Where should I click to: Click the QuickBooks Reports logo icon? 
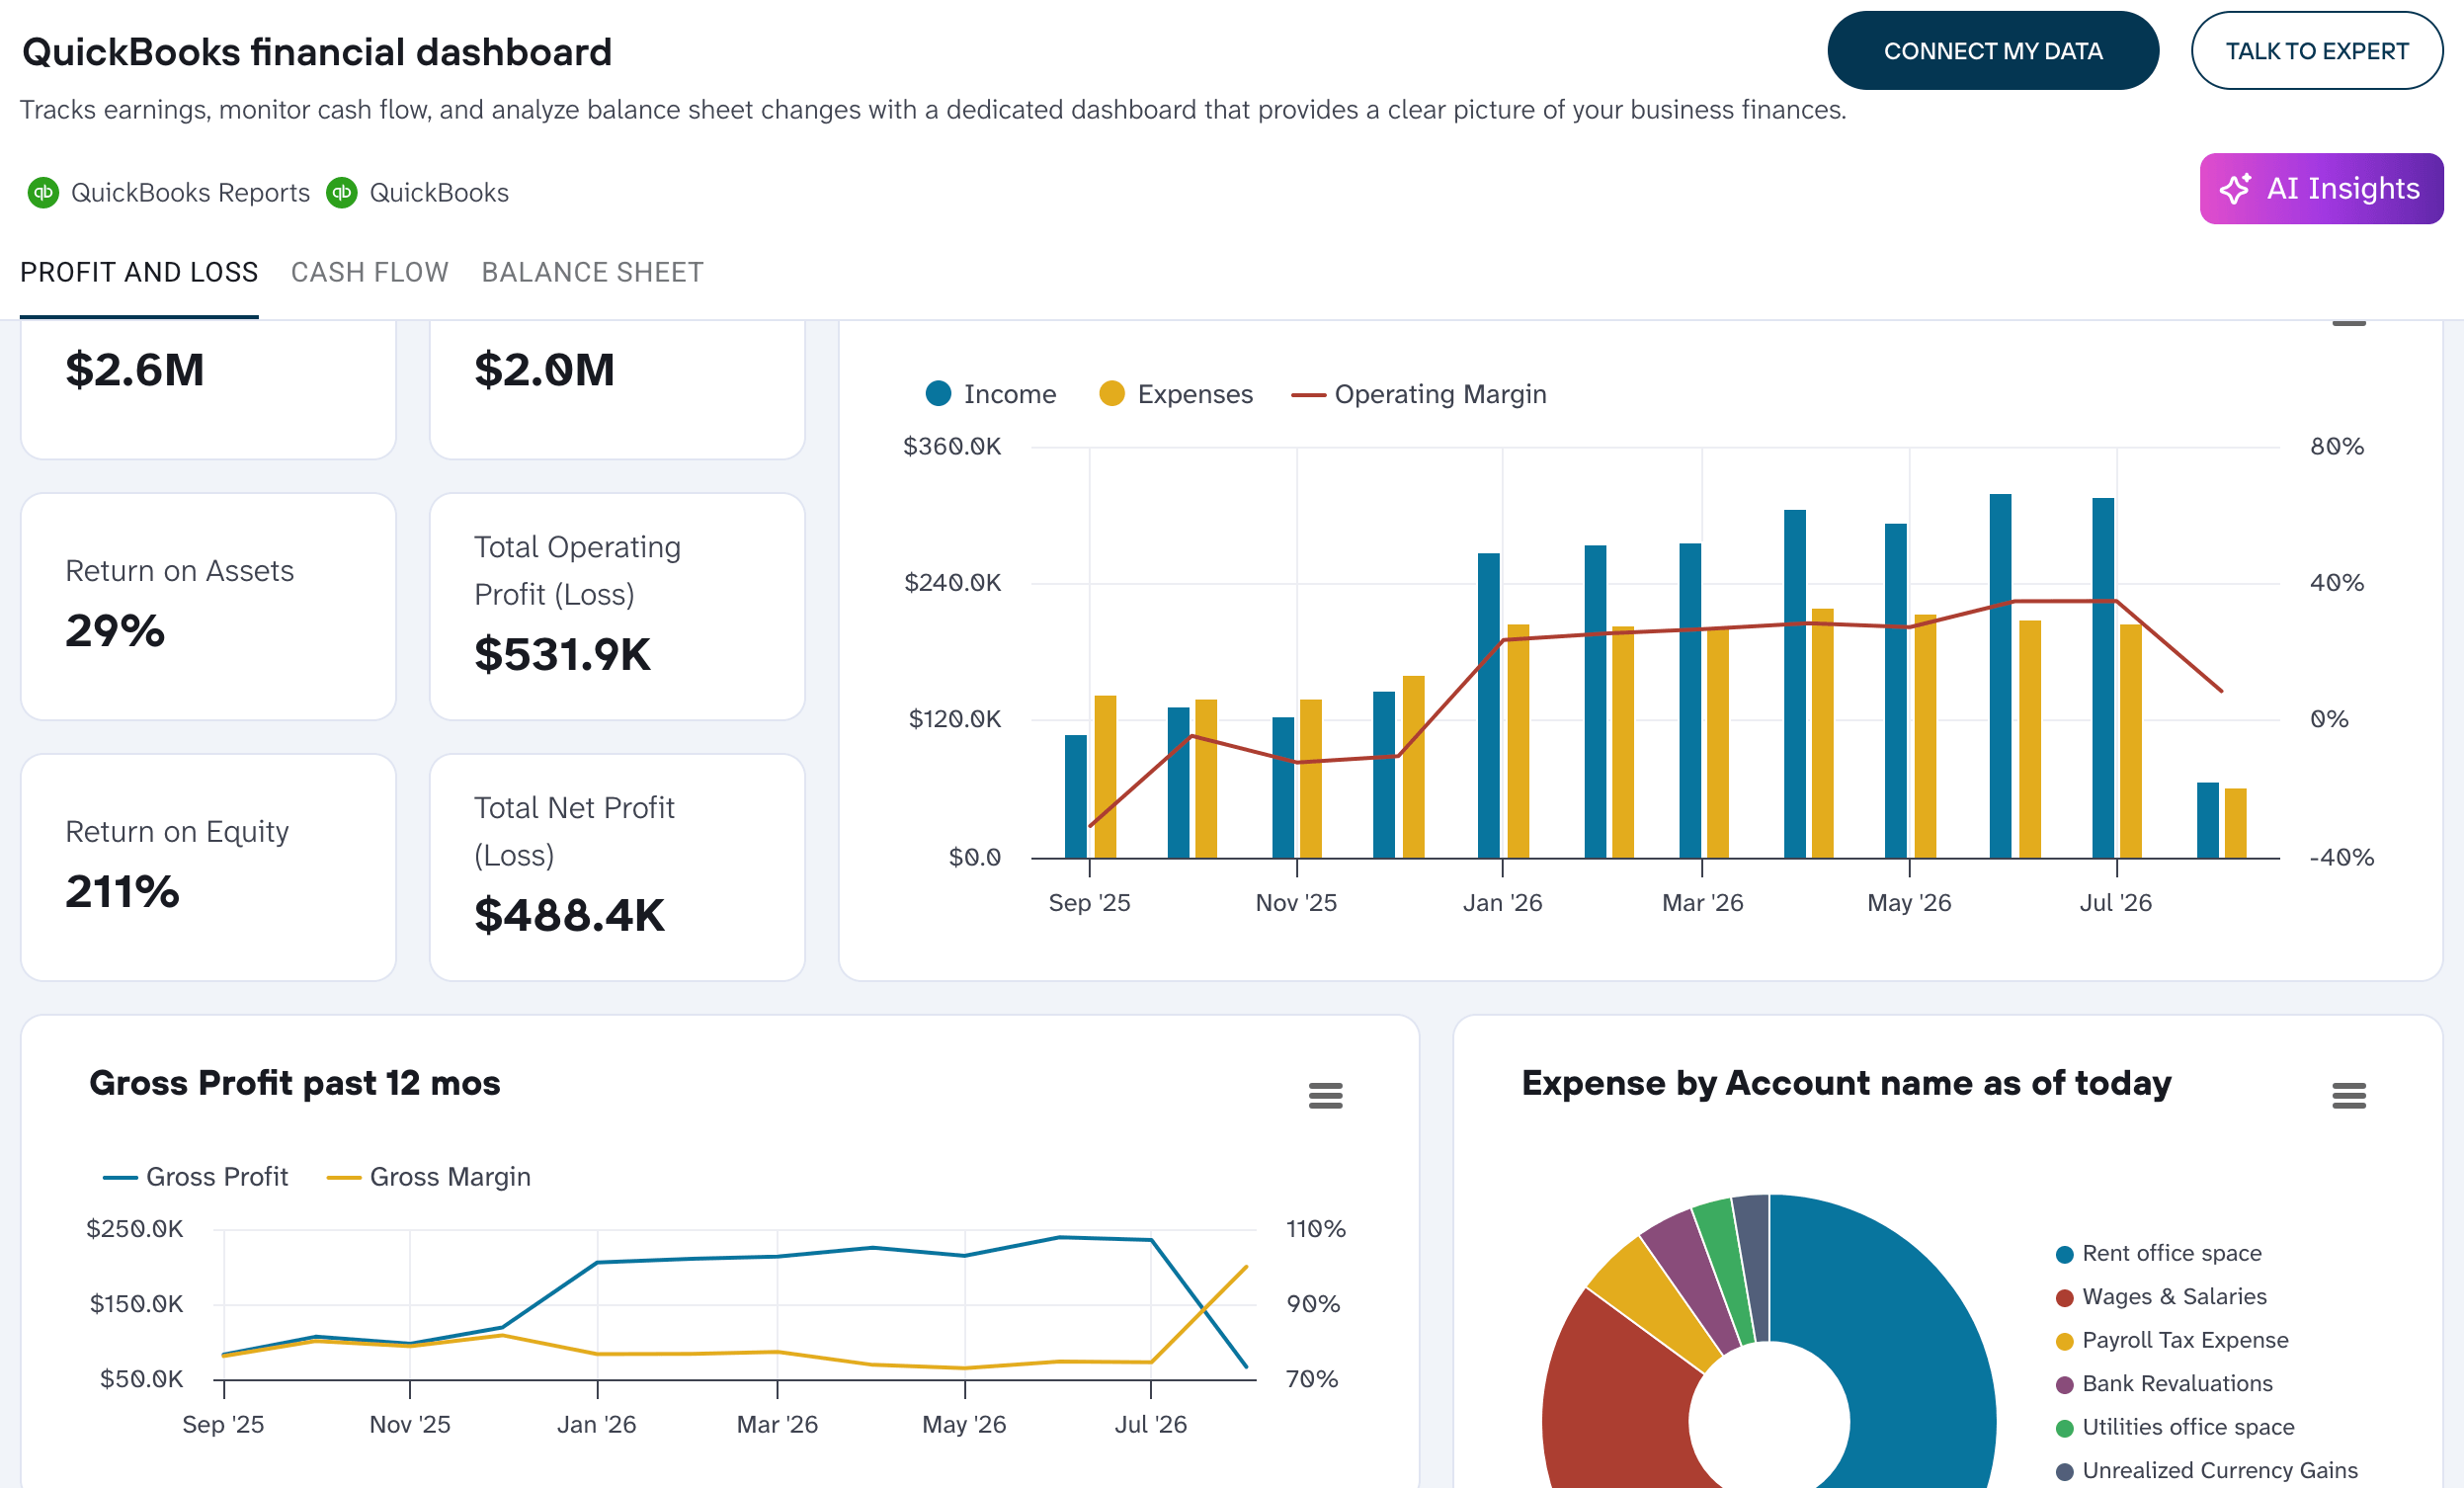(x=43, y=192)
